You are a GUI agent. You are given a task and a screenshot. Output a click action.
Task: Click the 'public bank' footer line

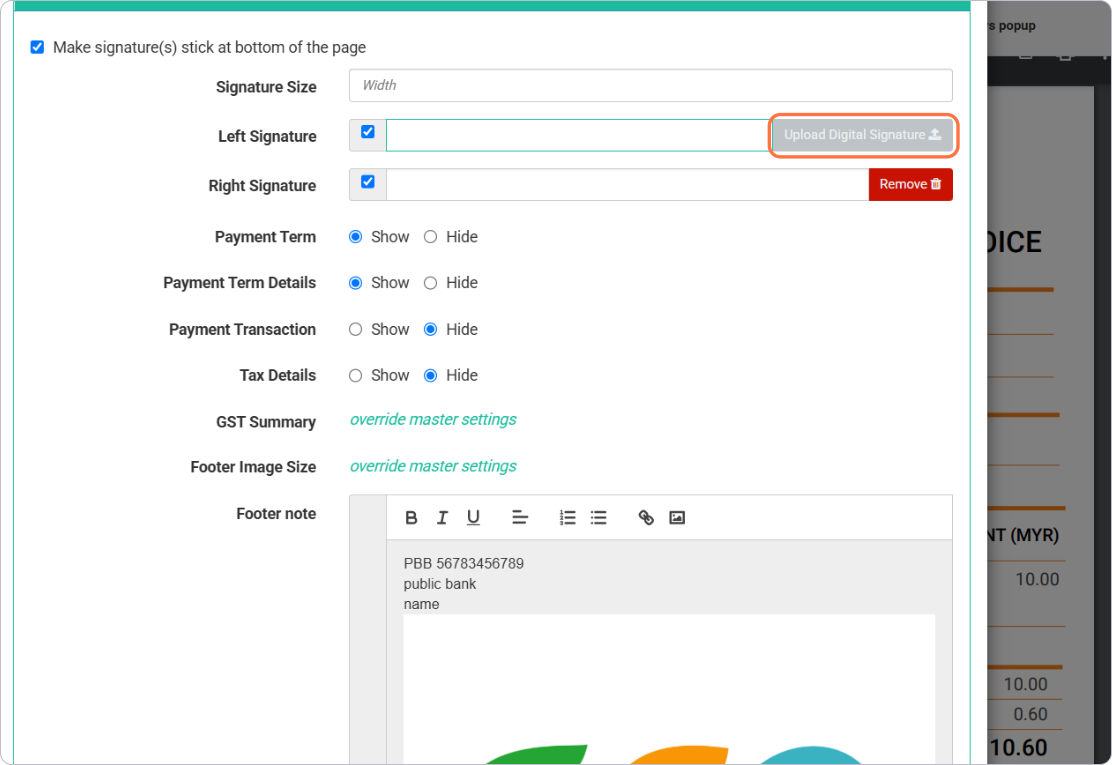pos(440,584)
